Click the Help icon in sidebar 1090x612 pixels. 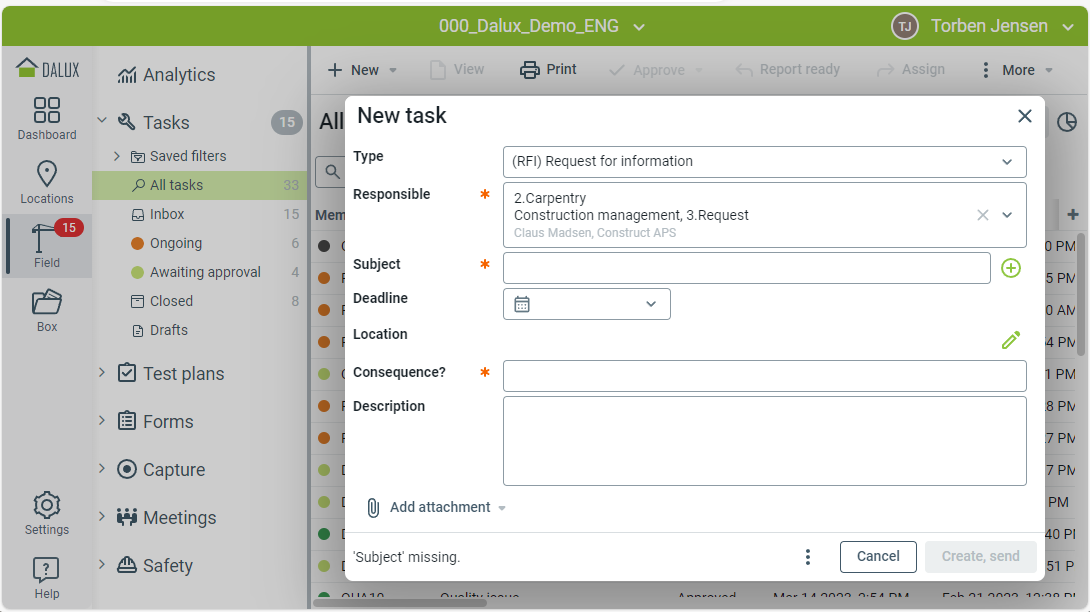coord(47,577)
